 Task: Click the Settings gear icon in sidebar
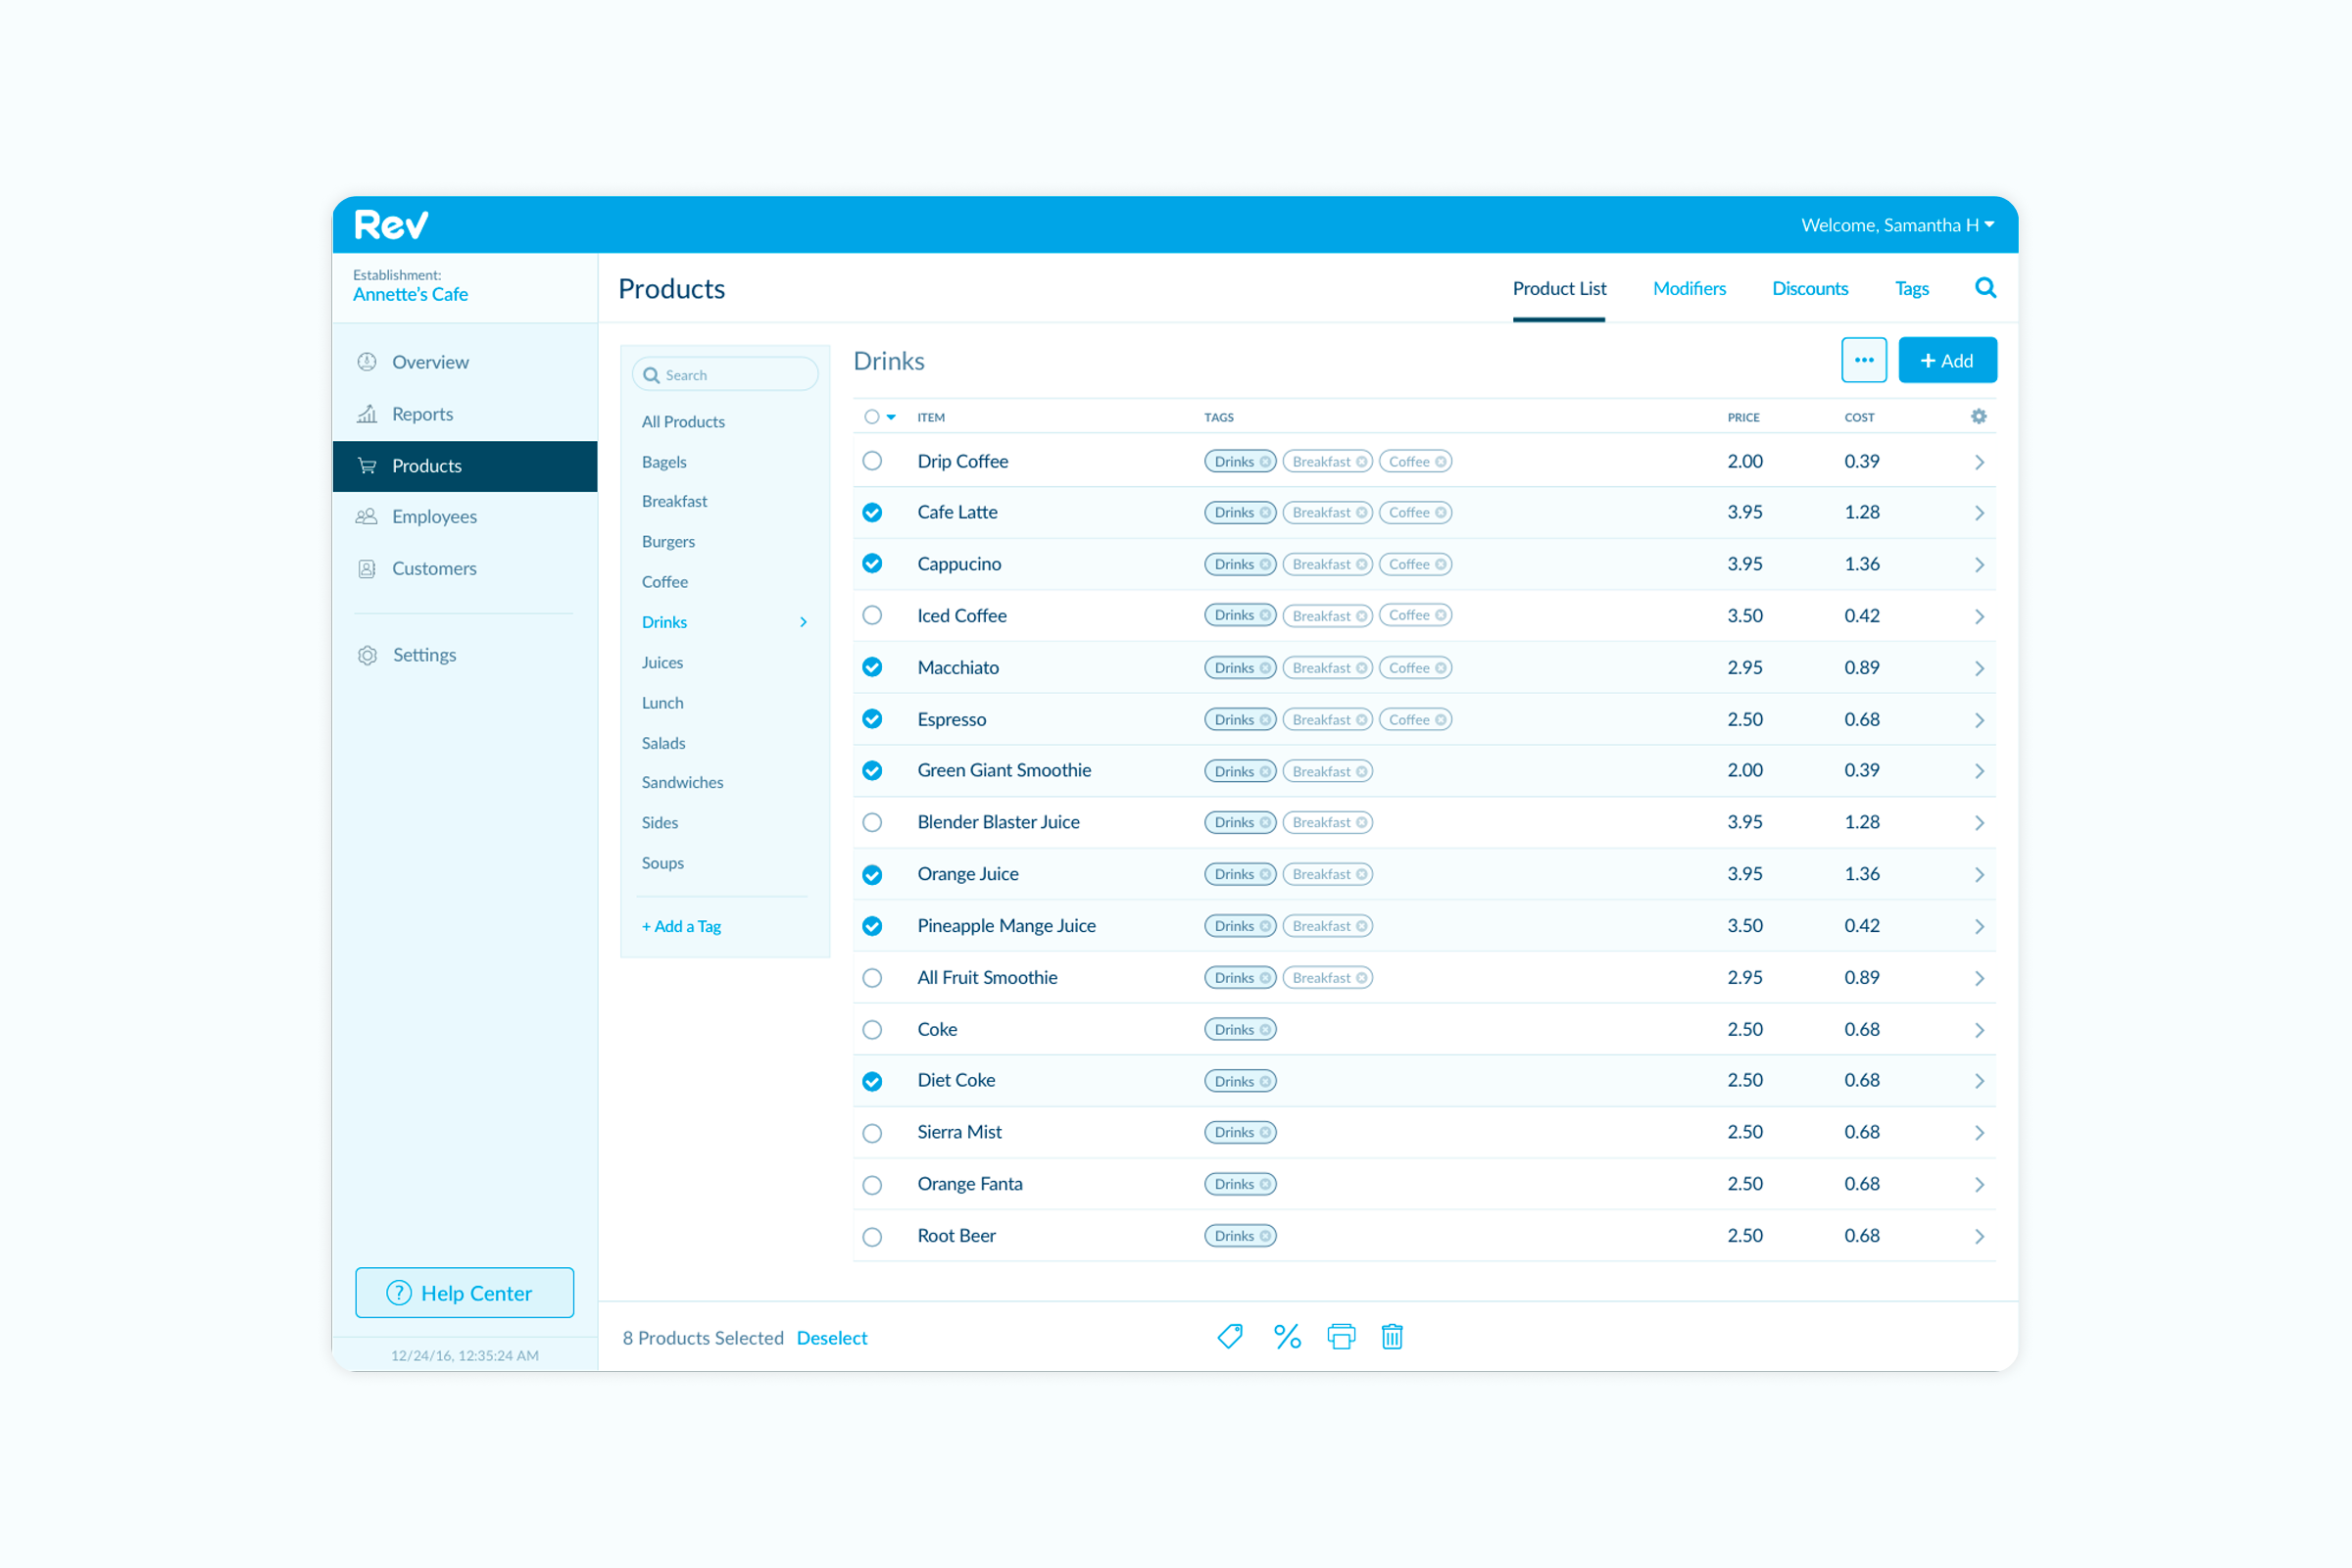(367, 655)
